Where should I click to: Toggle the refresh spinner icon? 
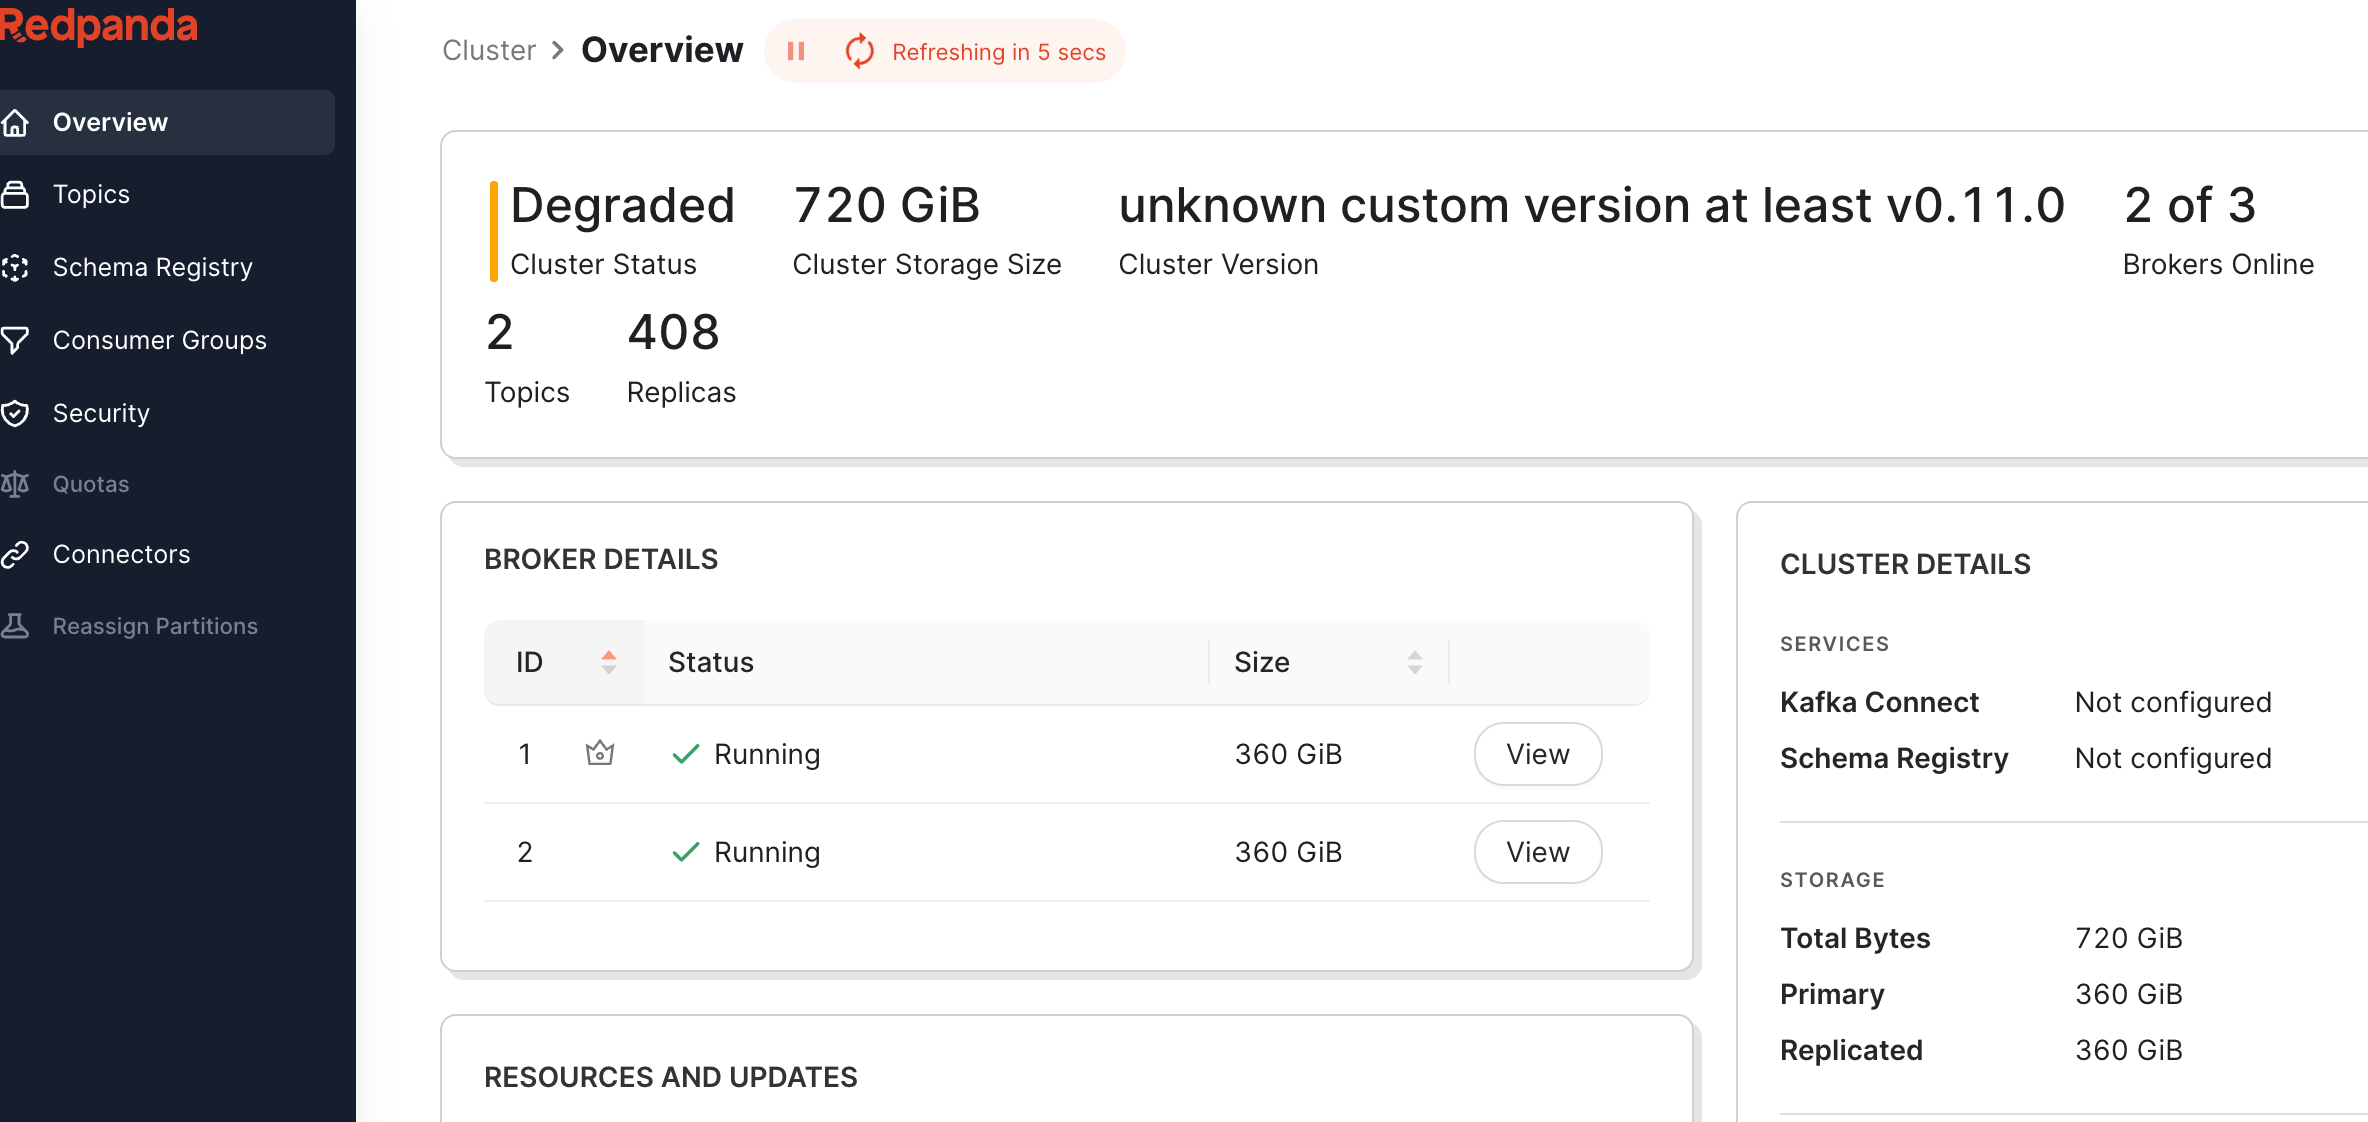860,51
